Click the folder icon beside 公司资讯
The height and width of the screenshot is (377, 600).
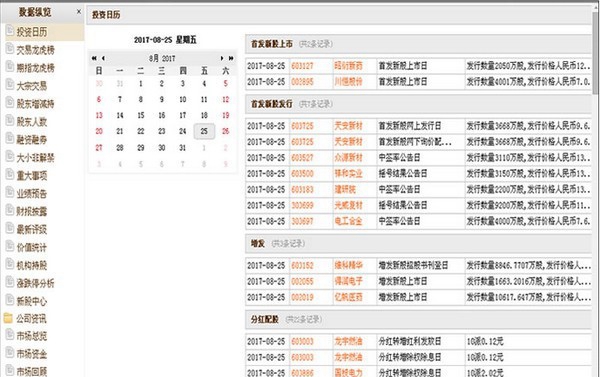[x=8, y=318]
